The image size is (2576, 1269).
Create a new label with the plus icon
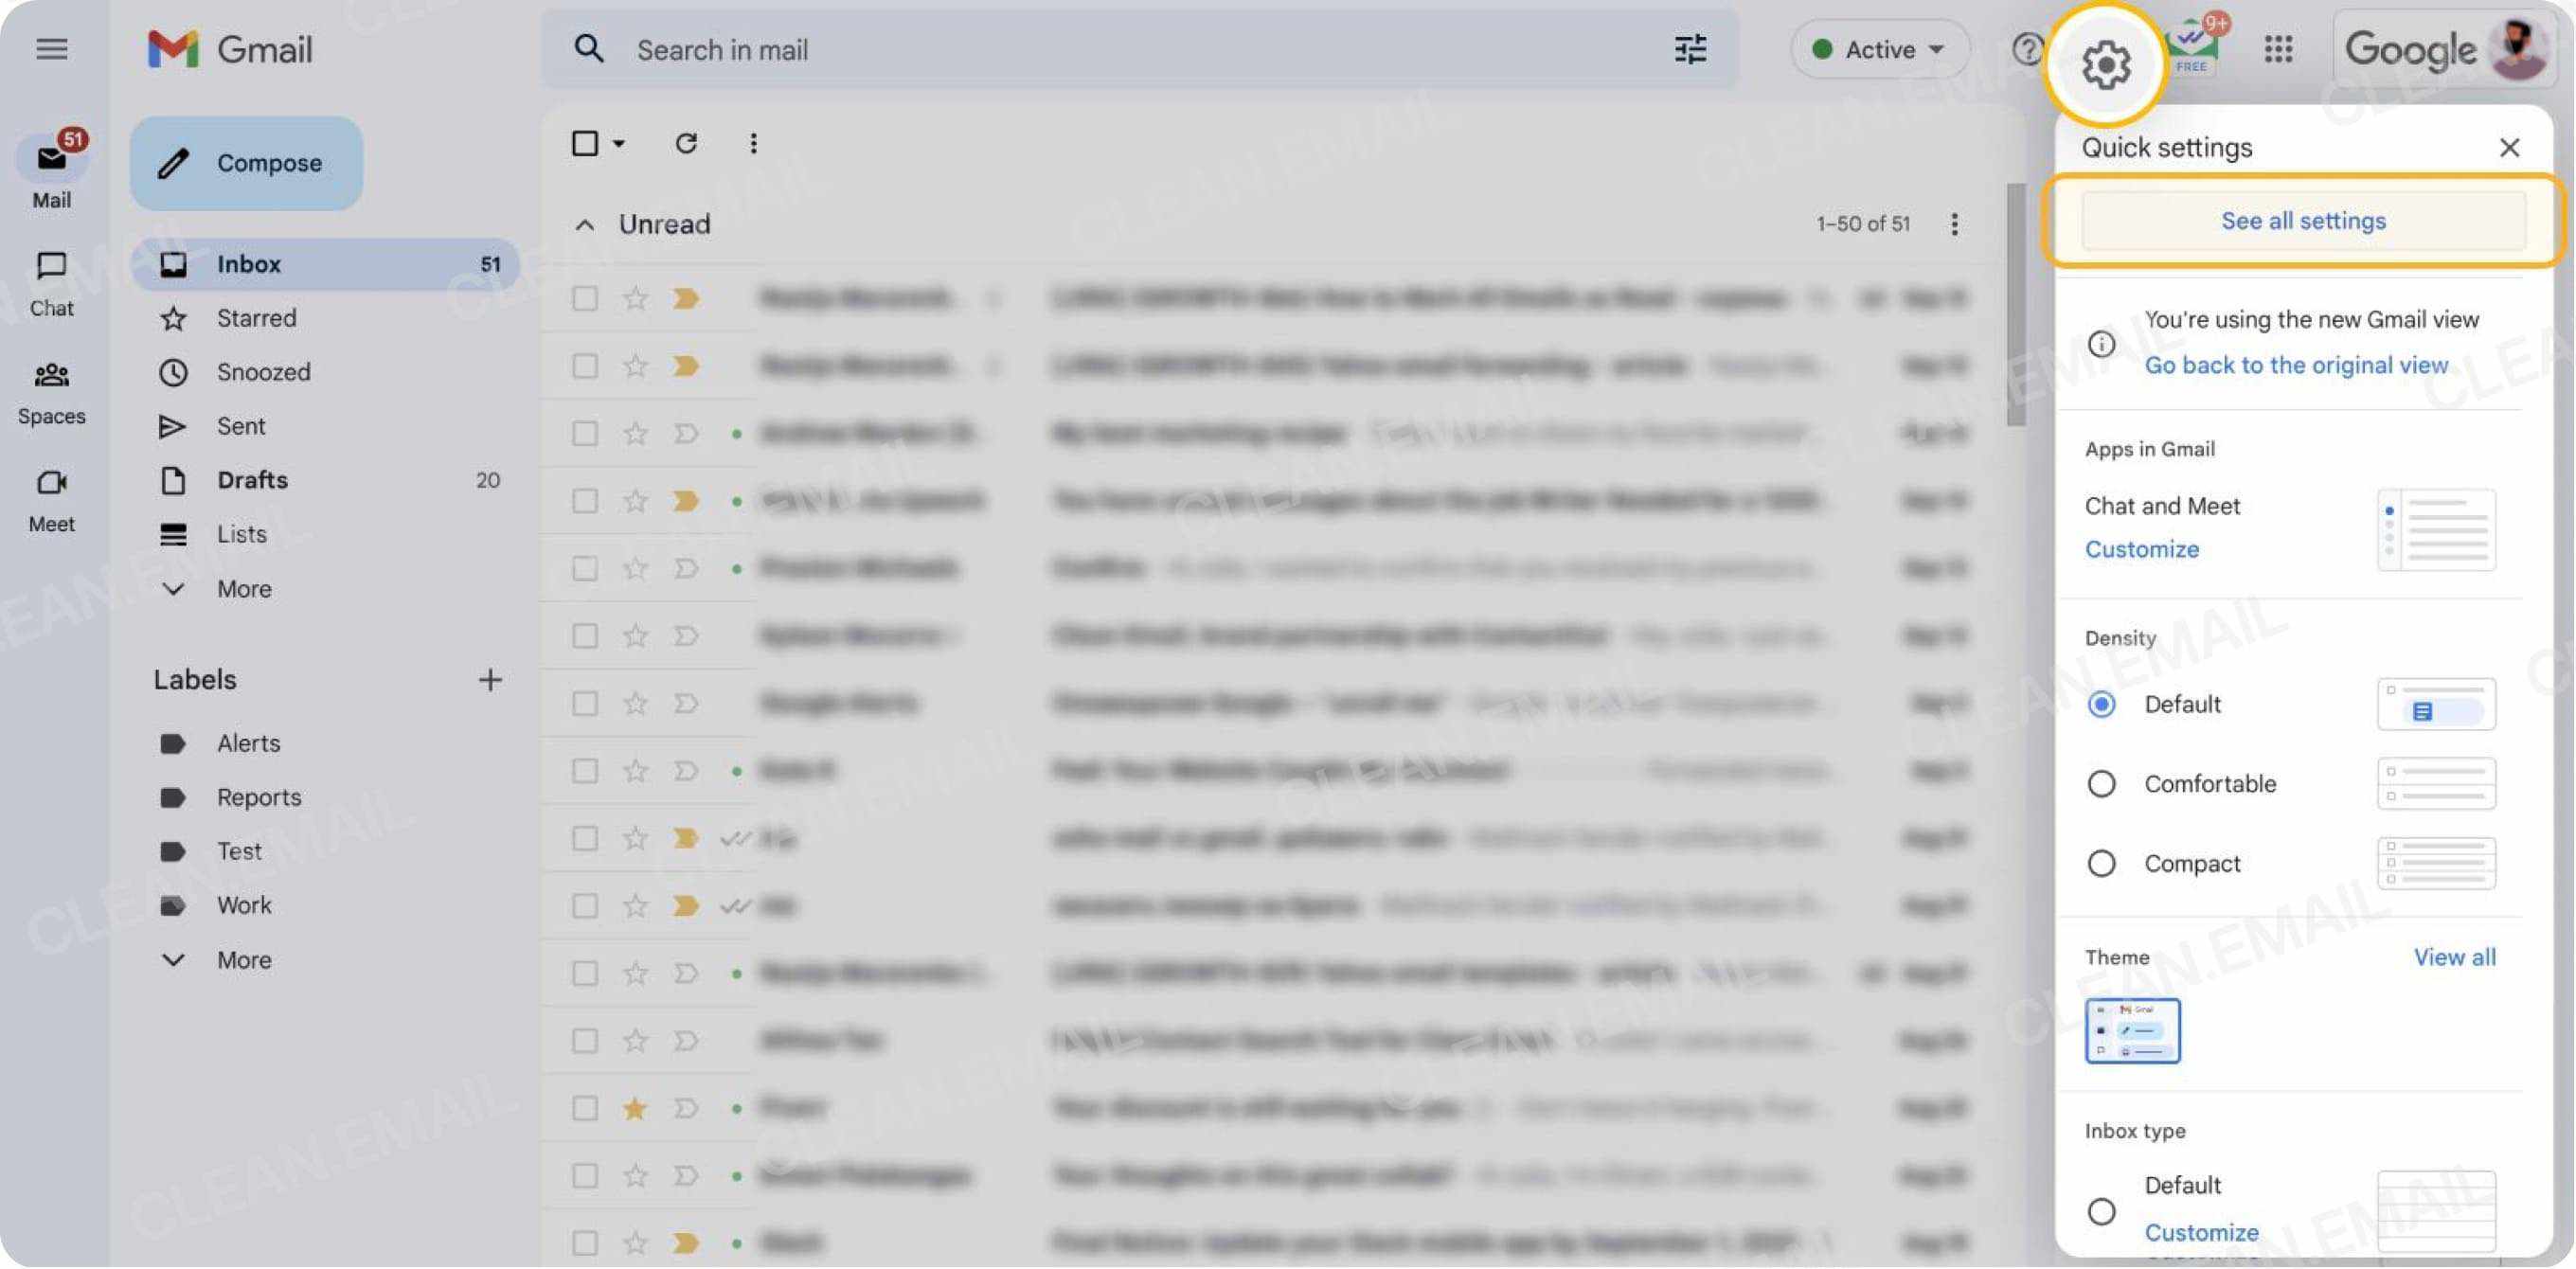click(x=490, y=679)
